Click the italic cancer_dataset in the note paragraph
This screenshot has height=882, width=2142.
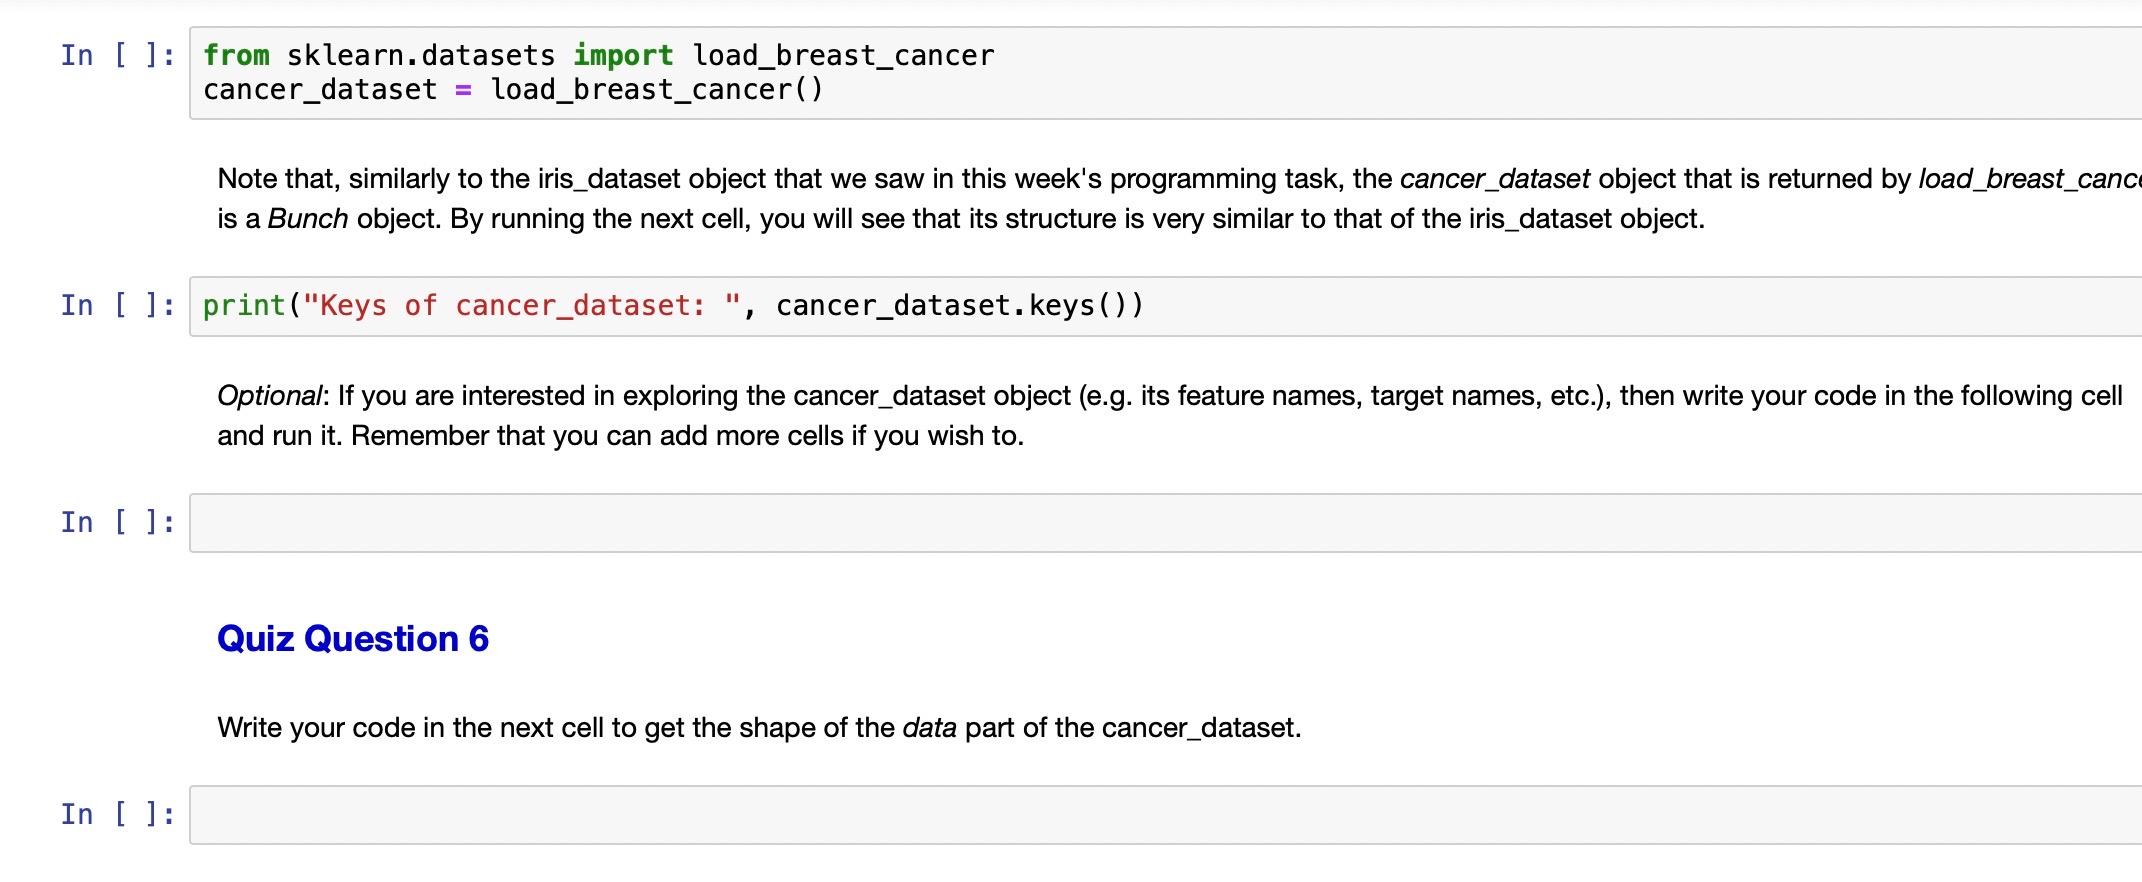tap(1494, 179)
